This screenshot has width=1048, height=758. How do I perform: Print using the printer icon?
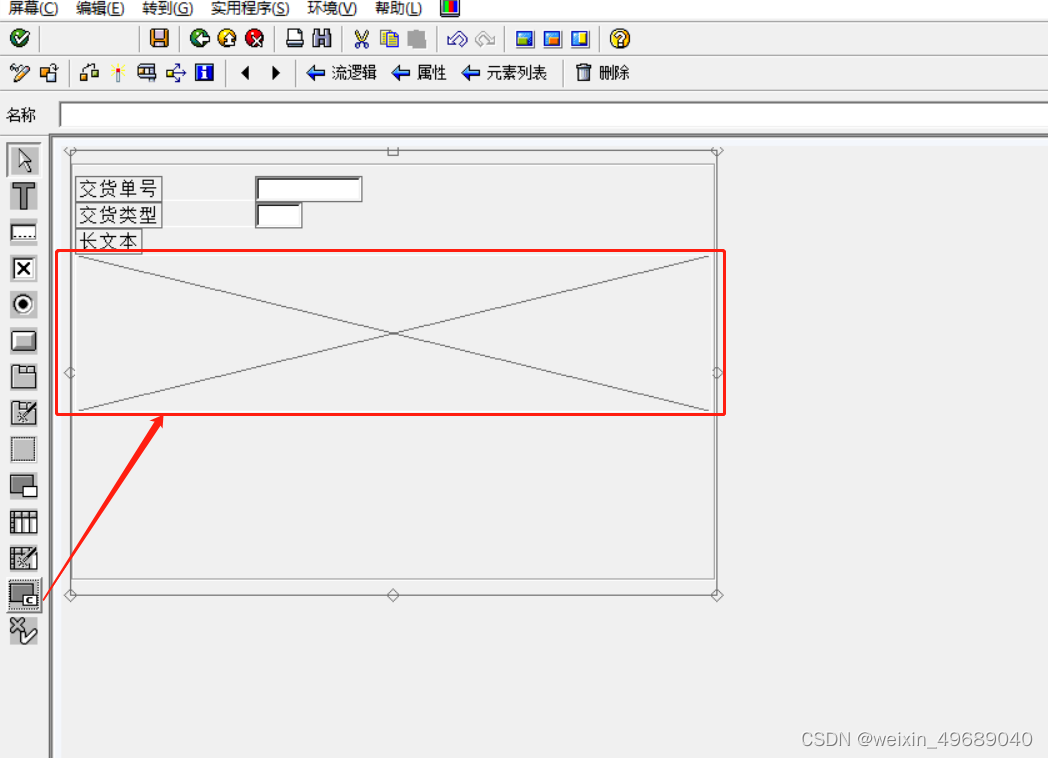click(x=294, y=38)
